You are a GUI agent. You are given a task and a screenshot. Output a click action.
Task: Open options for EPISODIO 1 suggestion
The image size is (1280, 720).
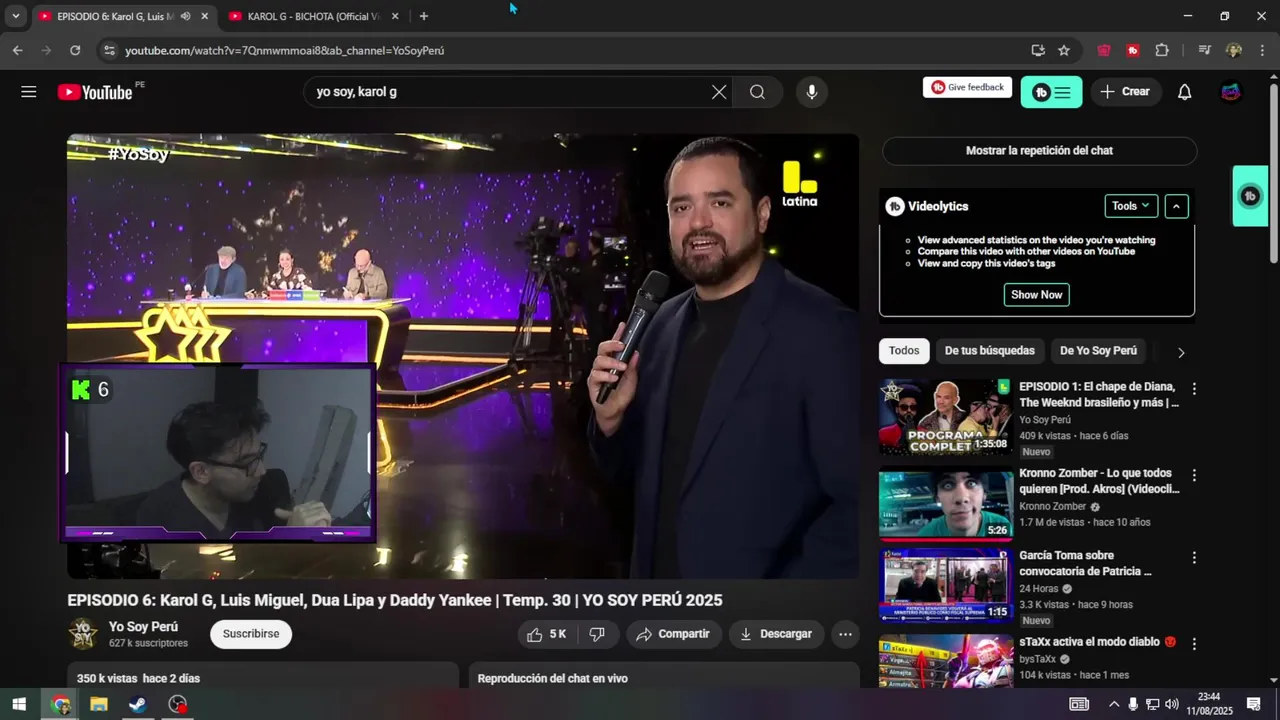[x=1193, y=389]
